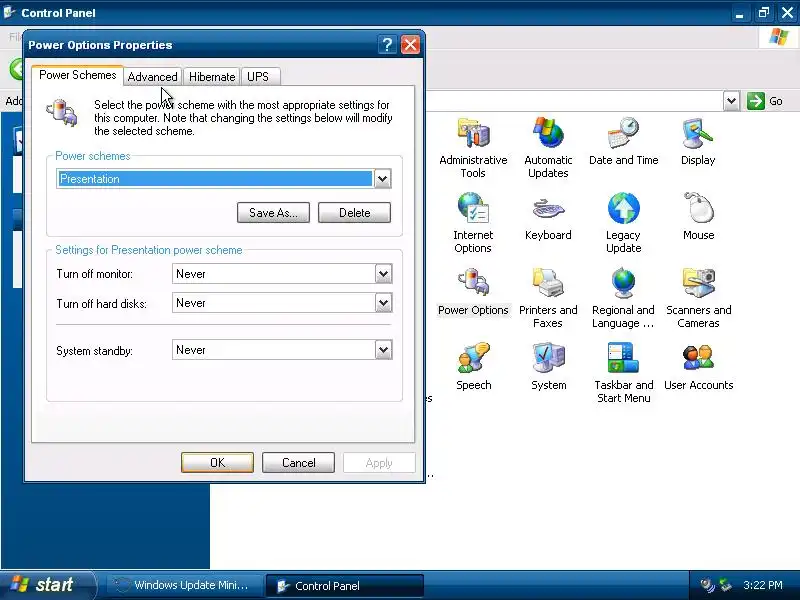The height and width of the screenshot is (600, 800).
Task: Expand the Power schemes dropdown arrow
Action: (383, 179)
